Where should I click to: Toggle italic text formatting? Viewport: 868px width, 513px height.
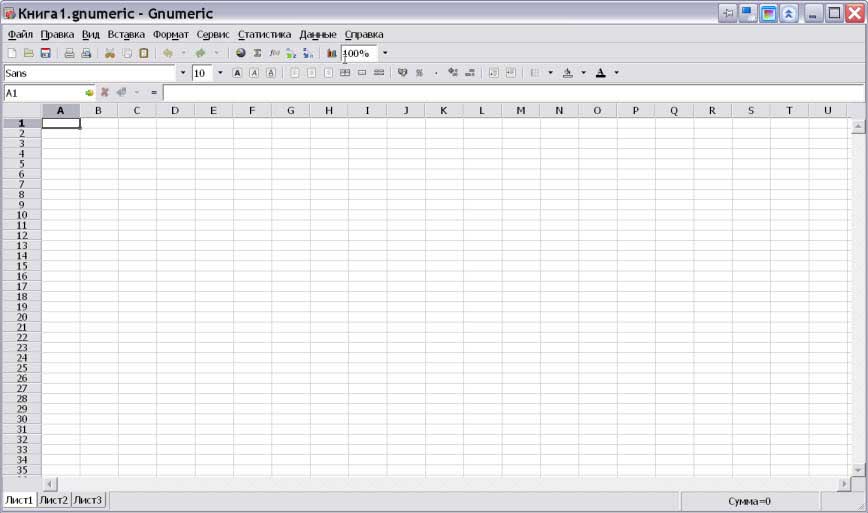click(254, 73)
